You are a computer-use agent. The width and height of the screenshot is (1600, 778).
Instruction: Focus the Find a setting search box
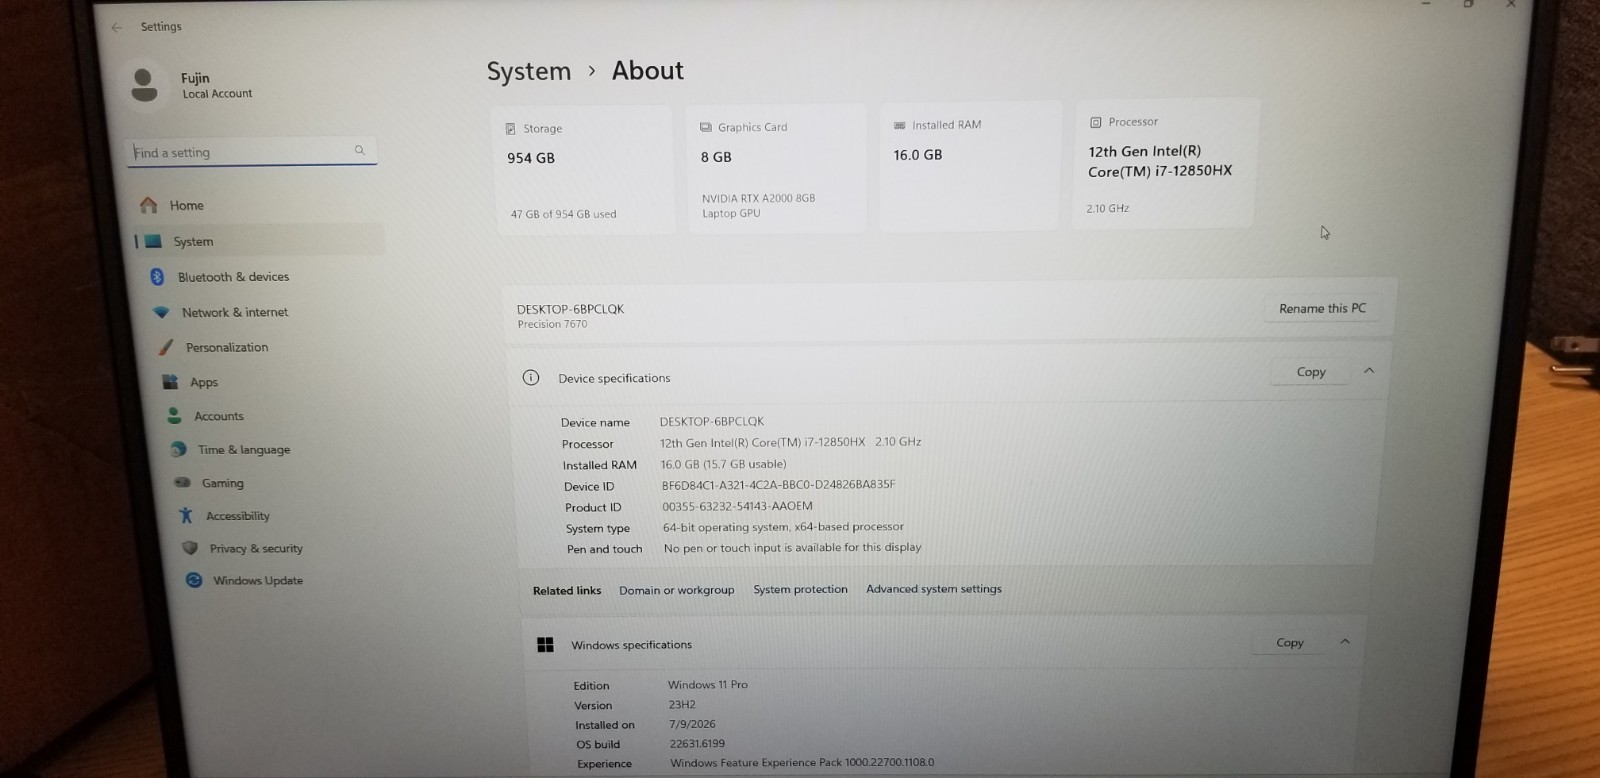coord(252,151)
